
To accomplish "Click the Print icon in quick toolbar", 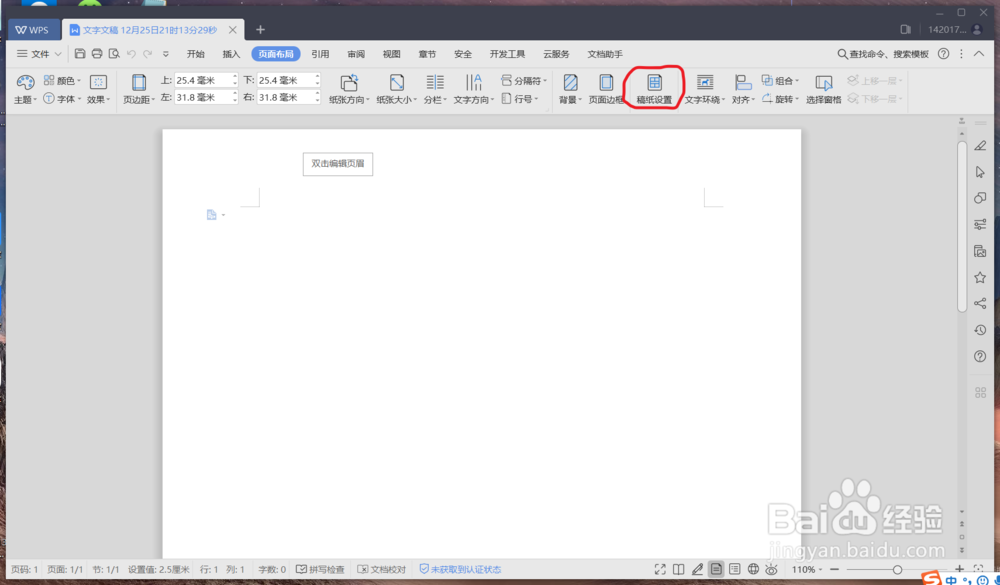I will [x=97, y=54].
